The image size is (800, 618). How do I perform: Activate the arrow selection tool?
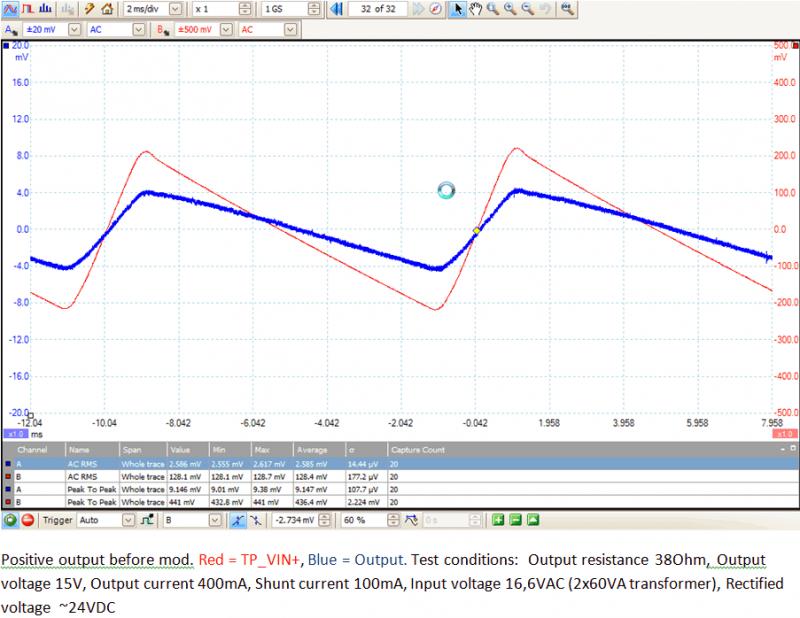coord(458,9)
